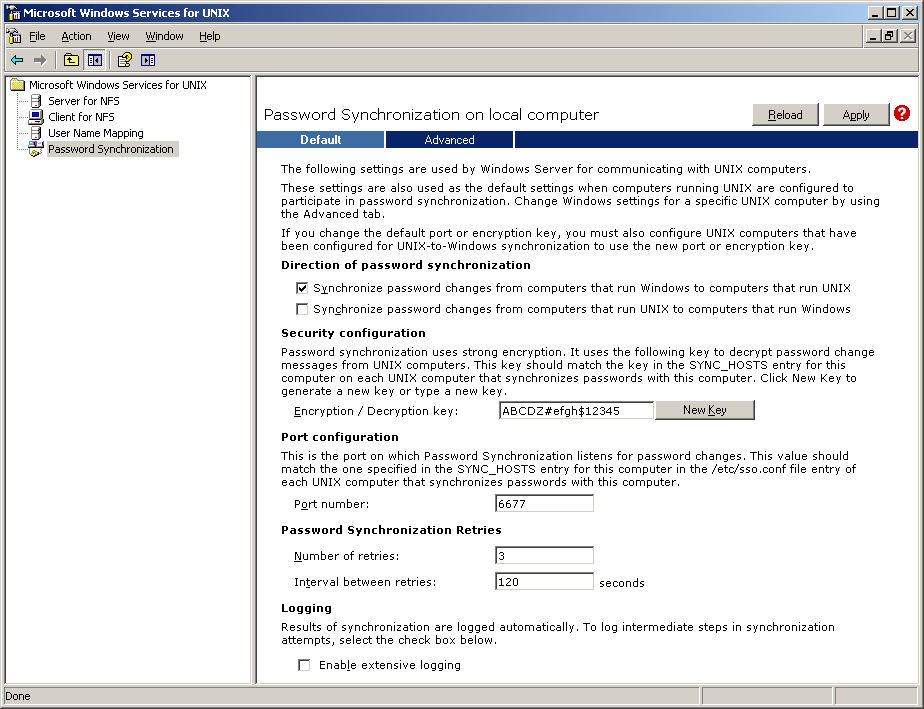The image size is (924, 709).
Task: Click the root folder icon in the tree
Action: pos(18,85)
